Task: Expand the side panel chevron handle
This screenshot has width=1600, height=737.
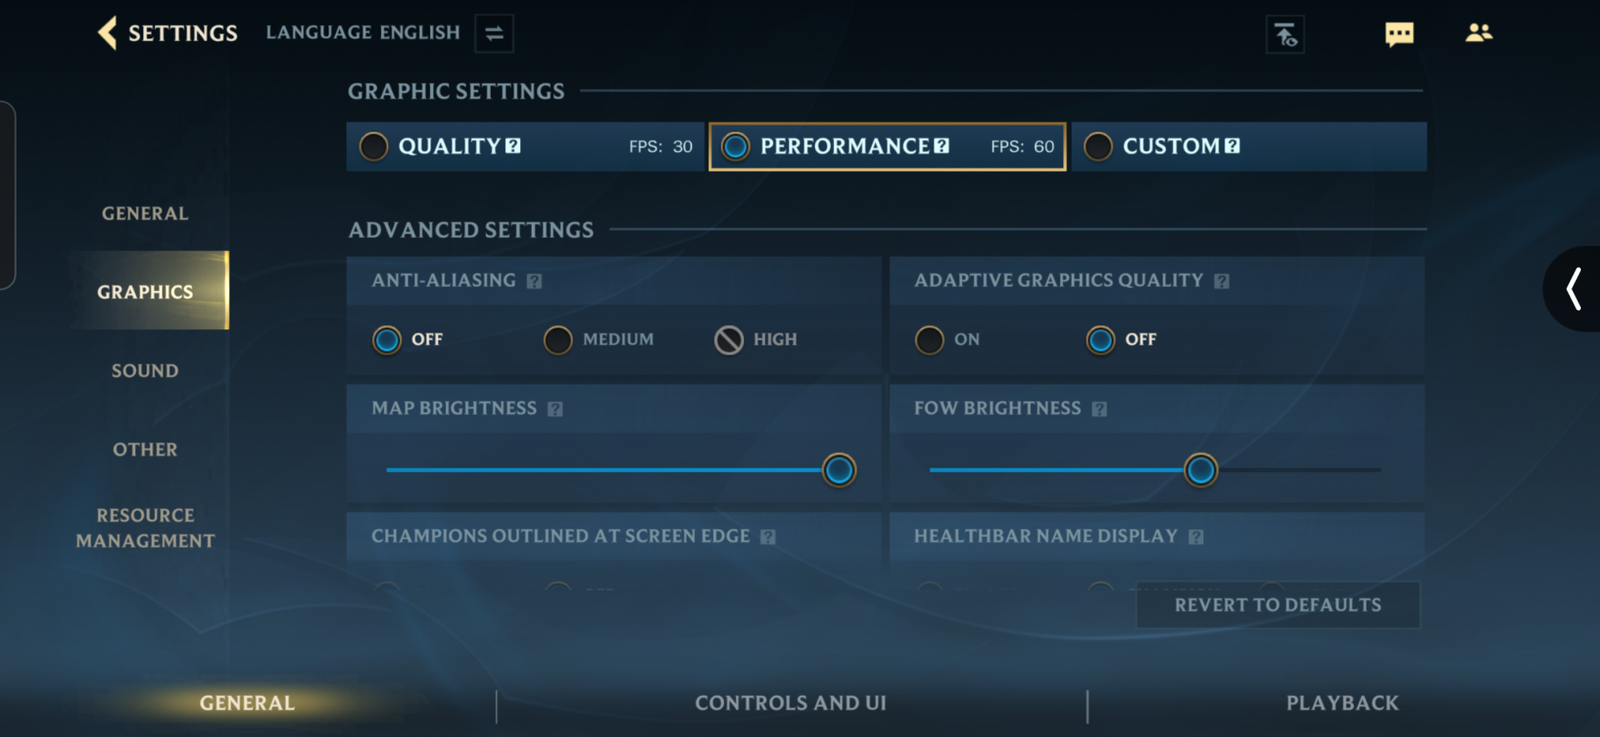Action: [1573, 289]
